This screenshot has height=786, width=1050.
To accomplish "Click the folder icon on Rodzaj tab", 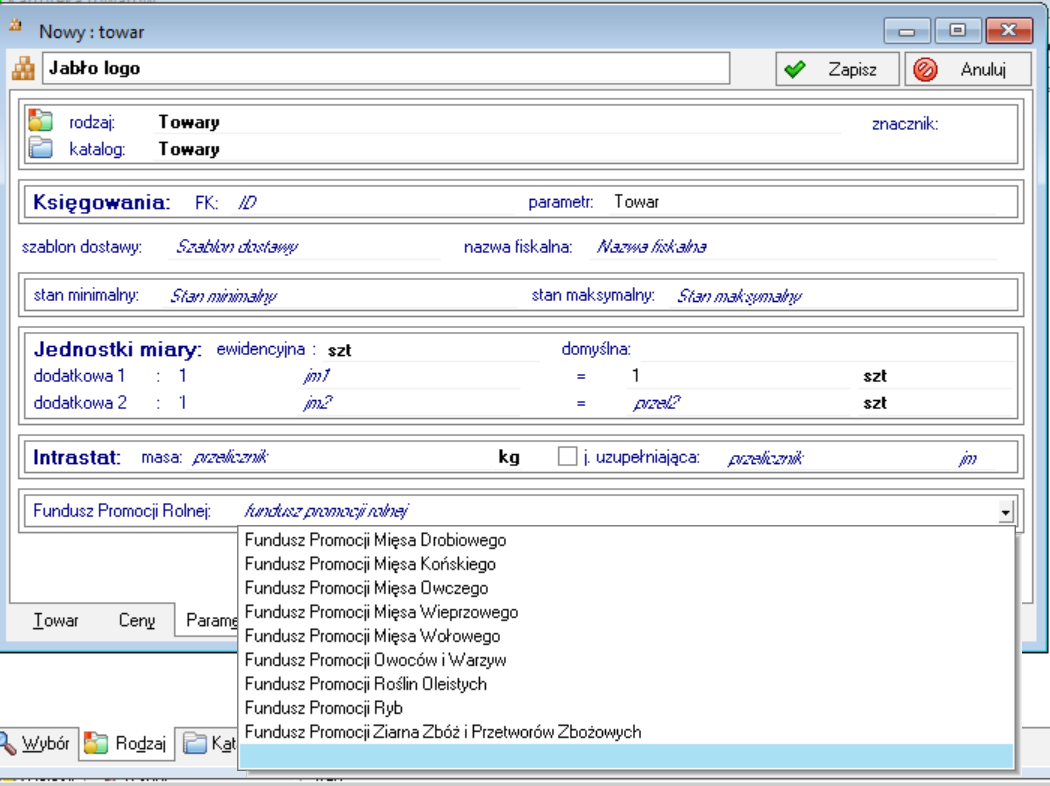I will pos(96,743).
